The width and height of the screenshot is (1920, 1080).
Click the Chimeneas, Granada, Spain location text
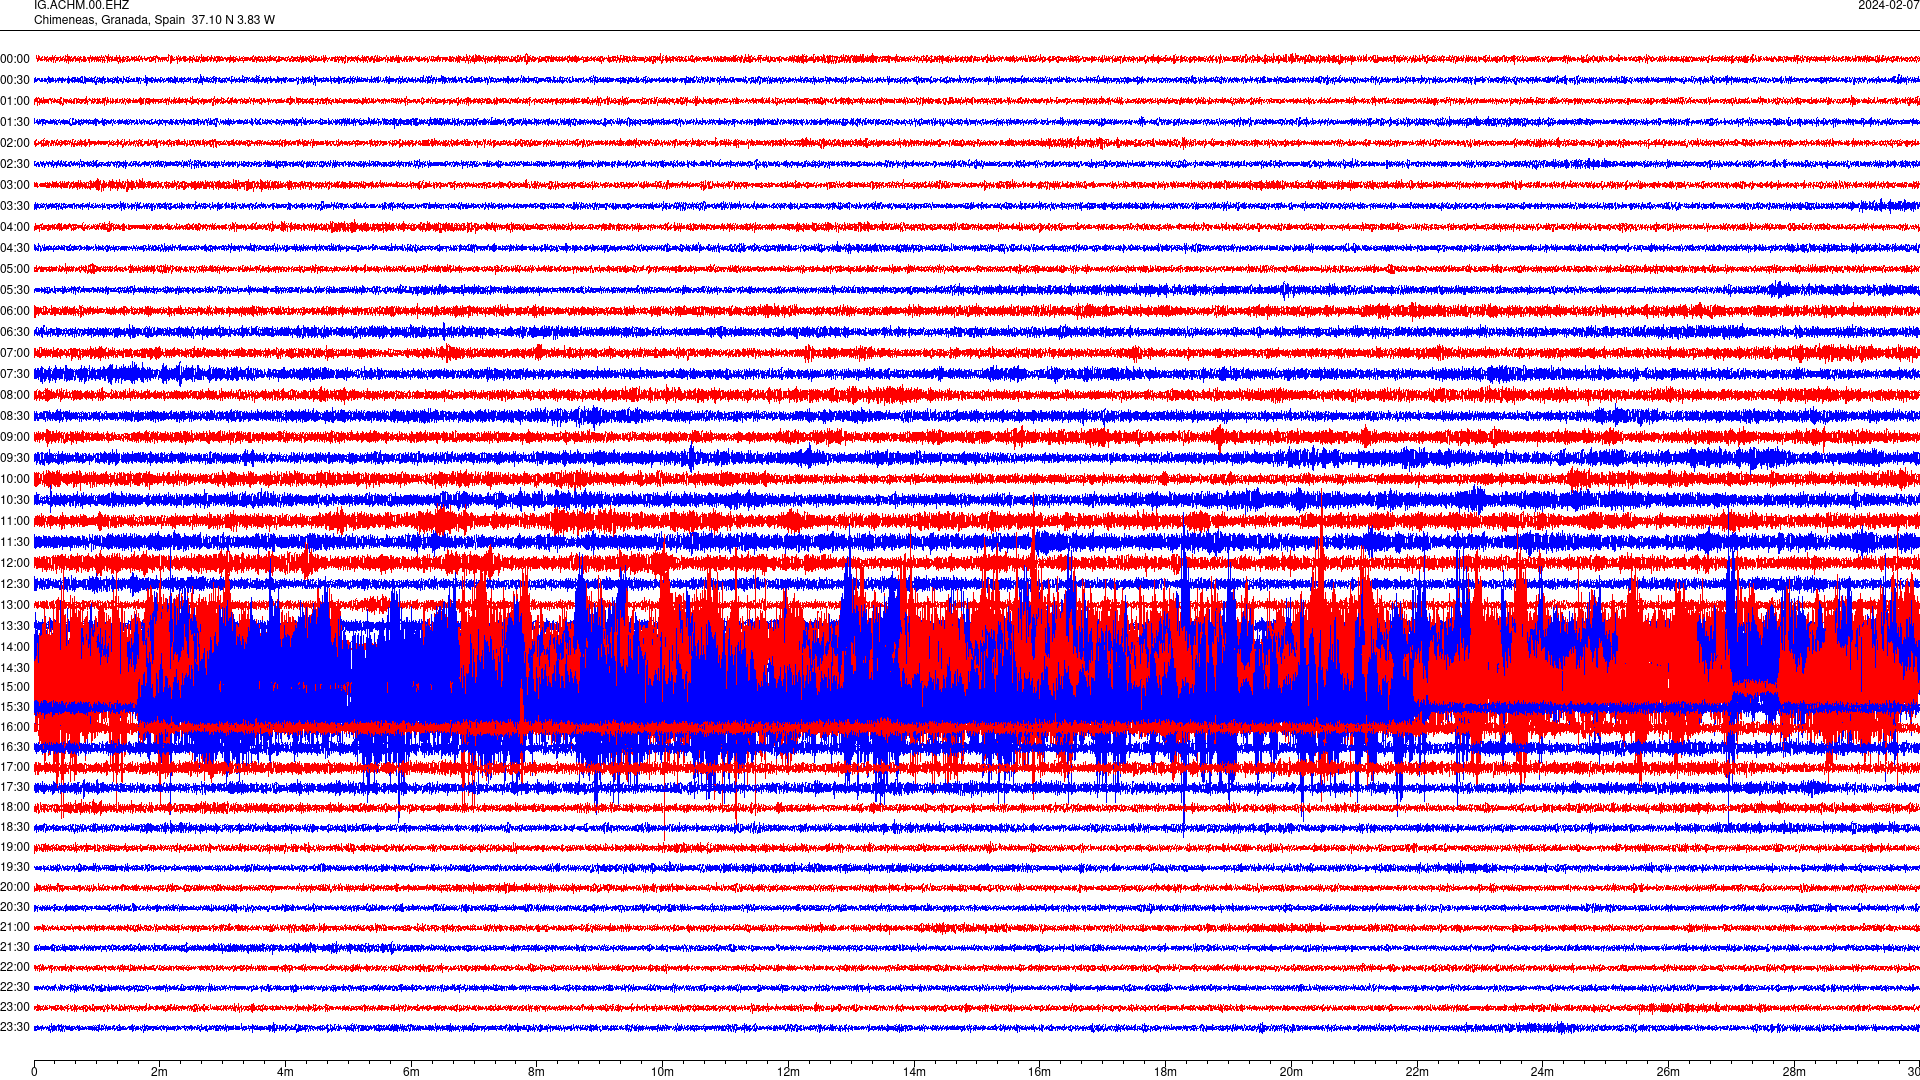109,20
